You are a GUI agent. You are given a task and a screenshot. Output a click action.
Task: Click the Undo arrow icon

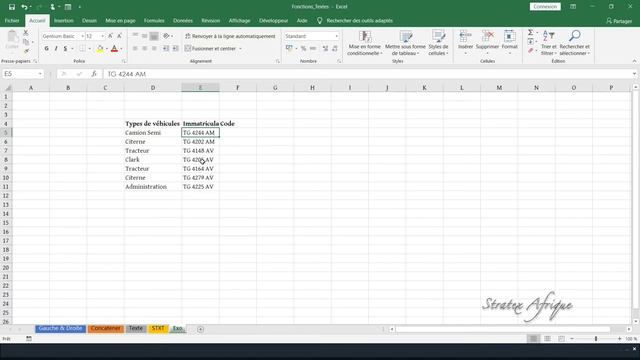point(24,7)
